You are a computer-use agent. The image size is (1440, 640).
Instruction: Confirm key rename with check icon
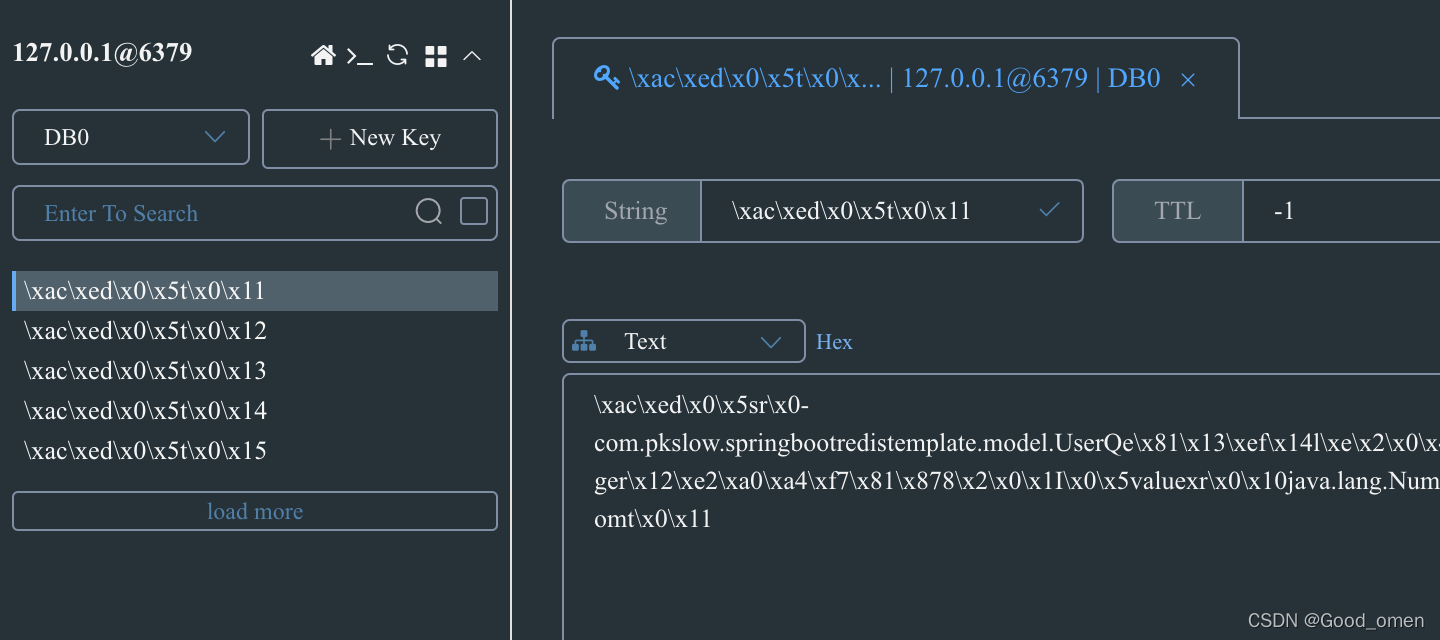point(1049,210)
